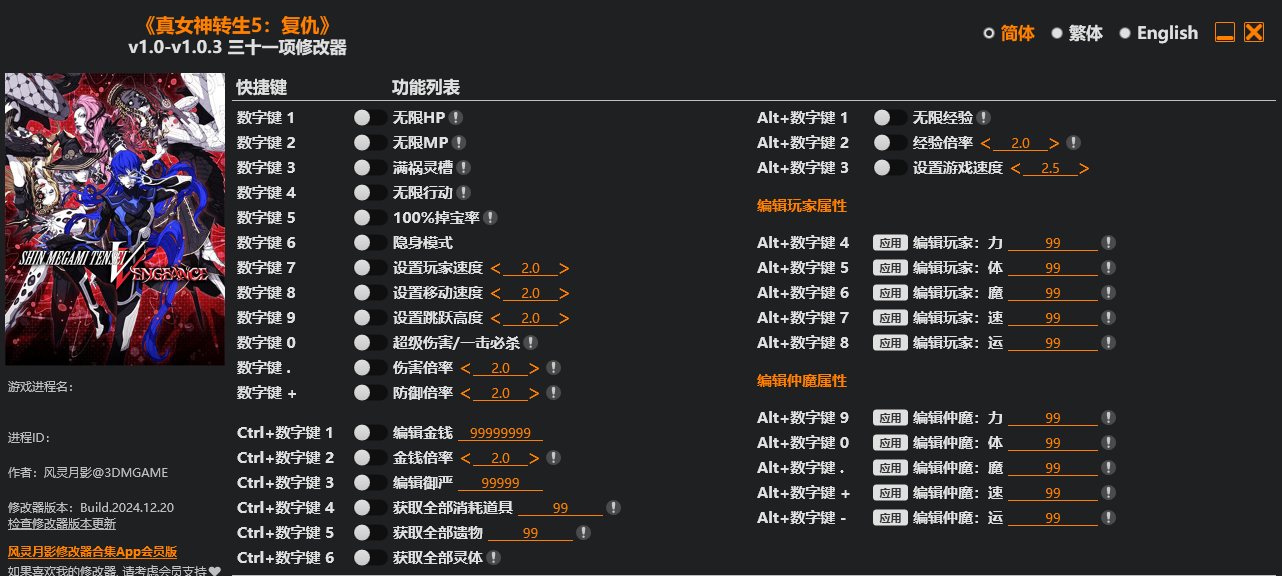Viewport: 1282px width, 576px height.
Task: Apply 编辑玩家: 力 with 应用 button
Action: pos(890,243)
